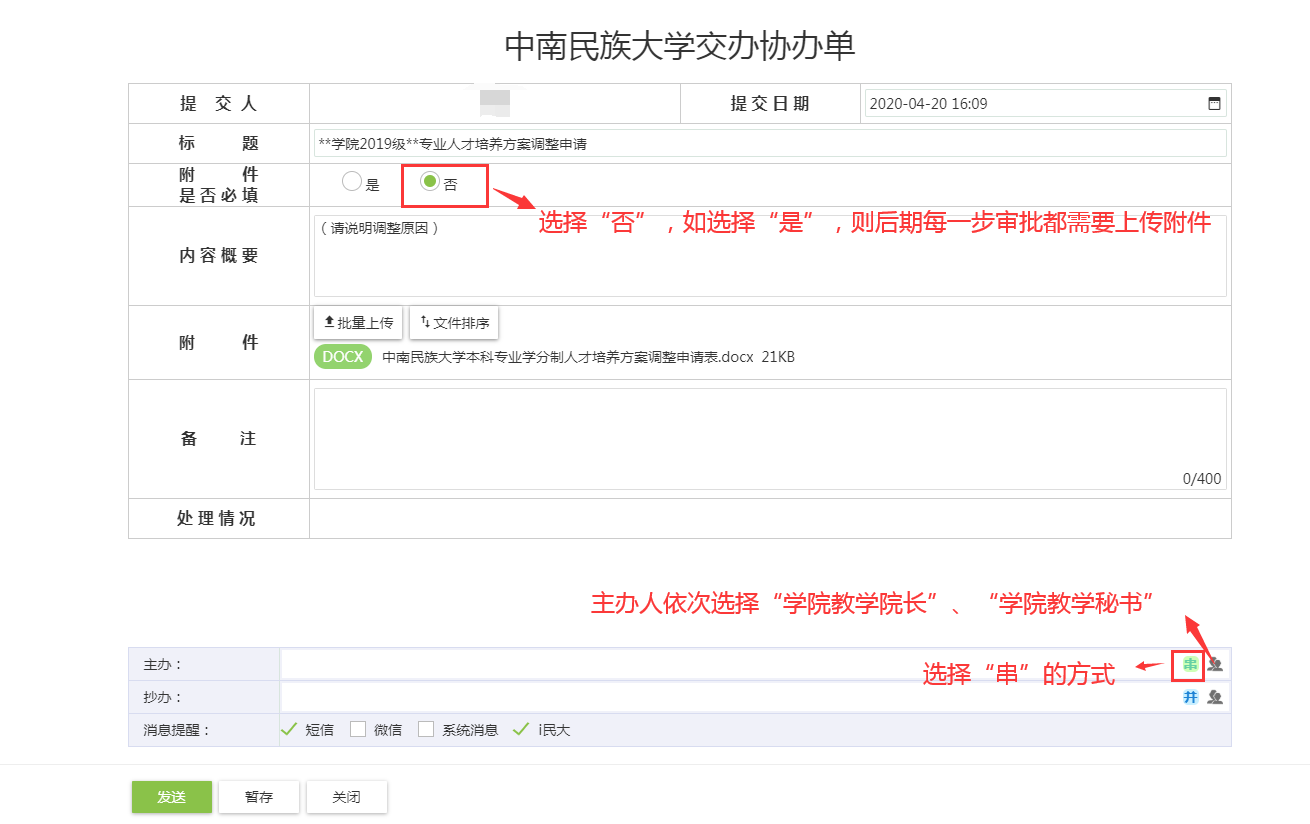Open person selector in 主办 row
This screenshot has height=824, width=1310.
(x=1215, y=664)
